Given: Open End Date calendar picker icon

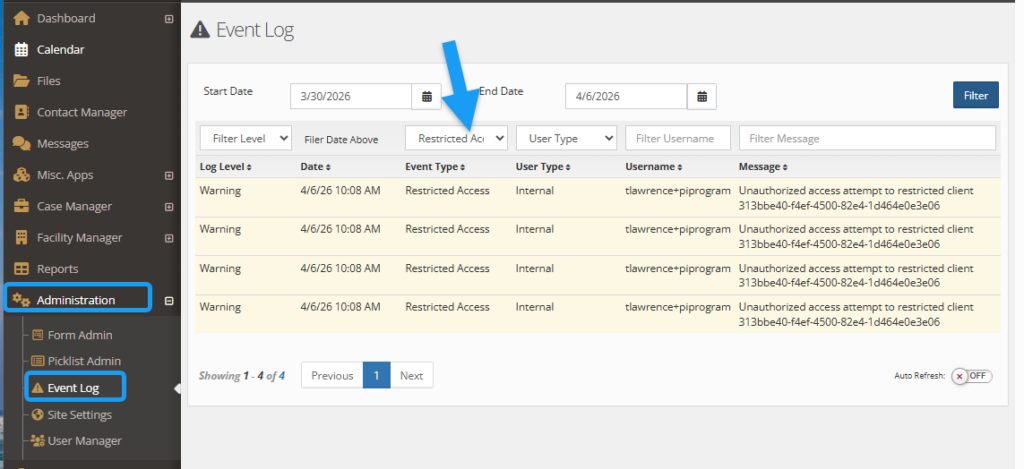Looking at the screenshot, I should click(x=701, y=96).
